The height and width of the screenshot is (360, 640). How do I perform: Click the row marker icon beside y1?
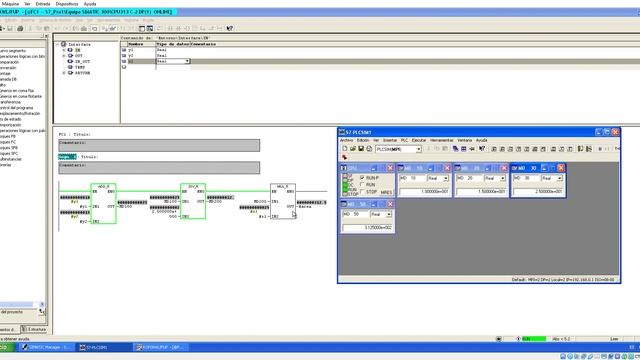pyautogui.click(x=124, y=50)
